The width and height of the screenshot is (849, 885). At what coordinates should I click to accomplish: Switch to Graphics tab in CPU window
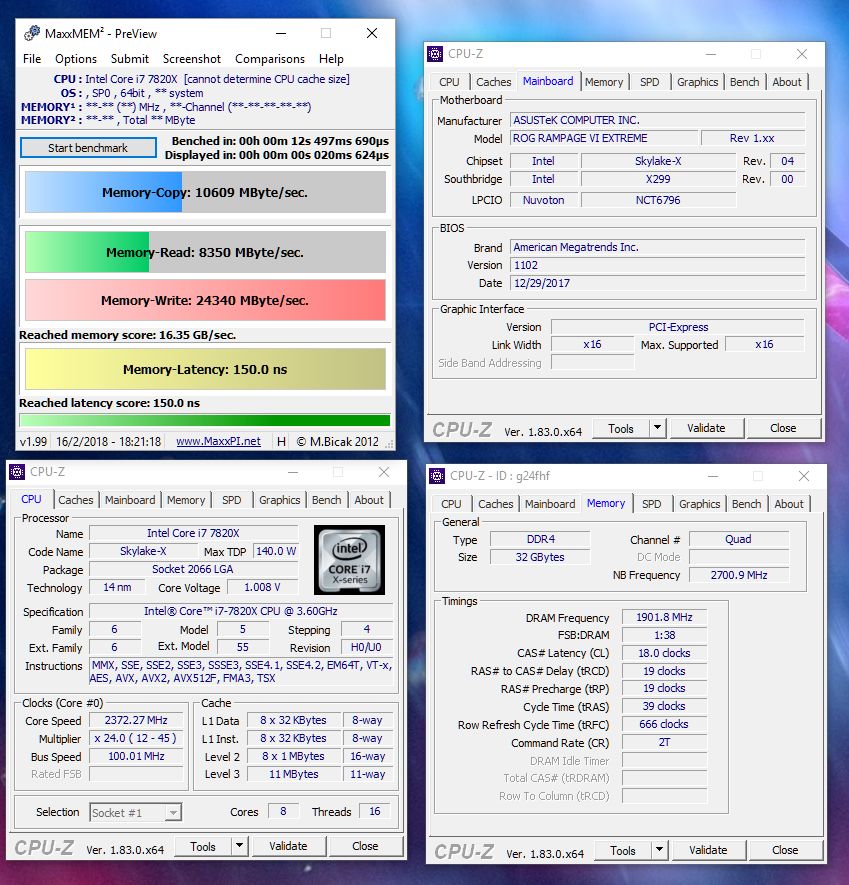coord(279,500)
